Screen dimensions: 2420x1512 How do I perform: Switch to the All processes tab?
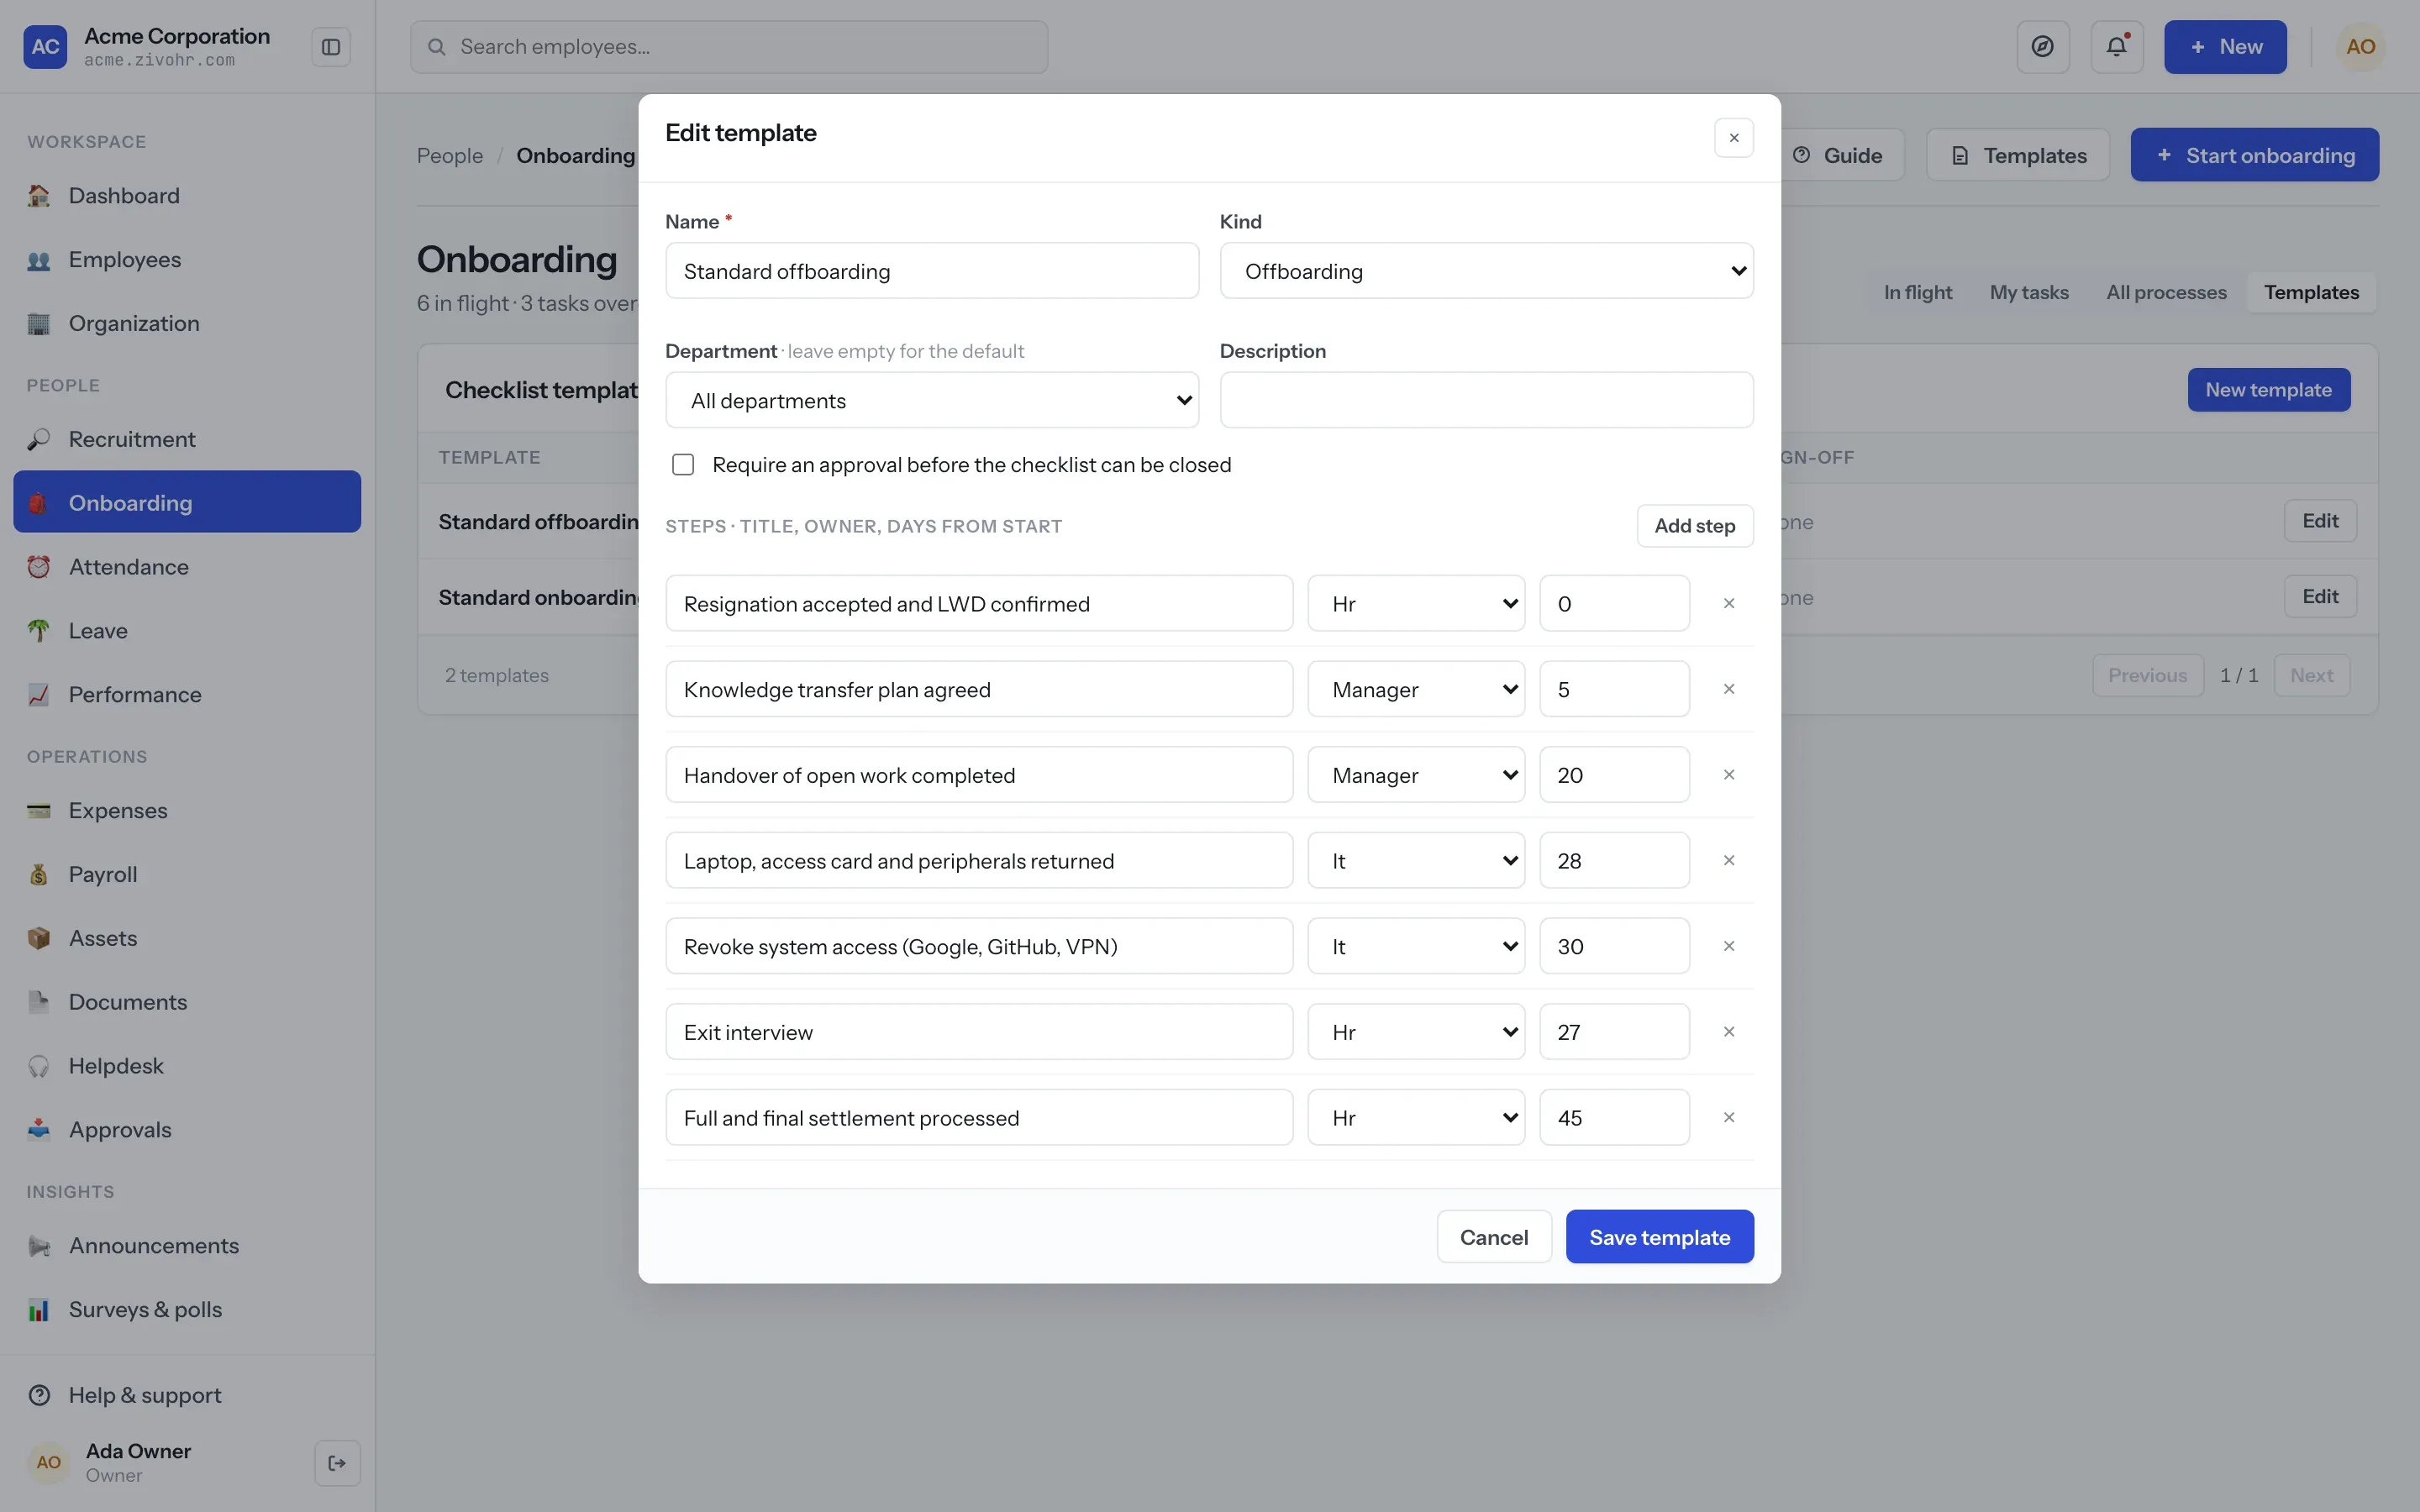click(x=2166, y=292)
